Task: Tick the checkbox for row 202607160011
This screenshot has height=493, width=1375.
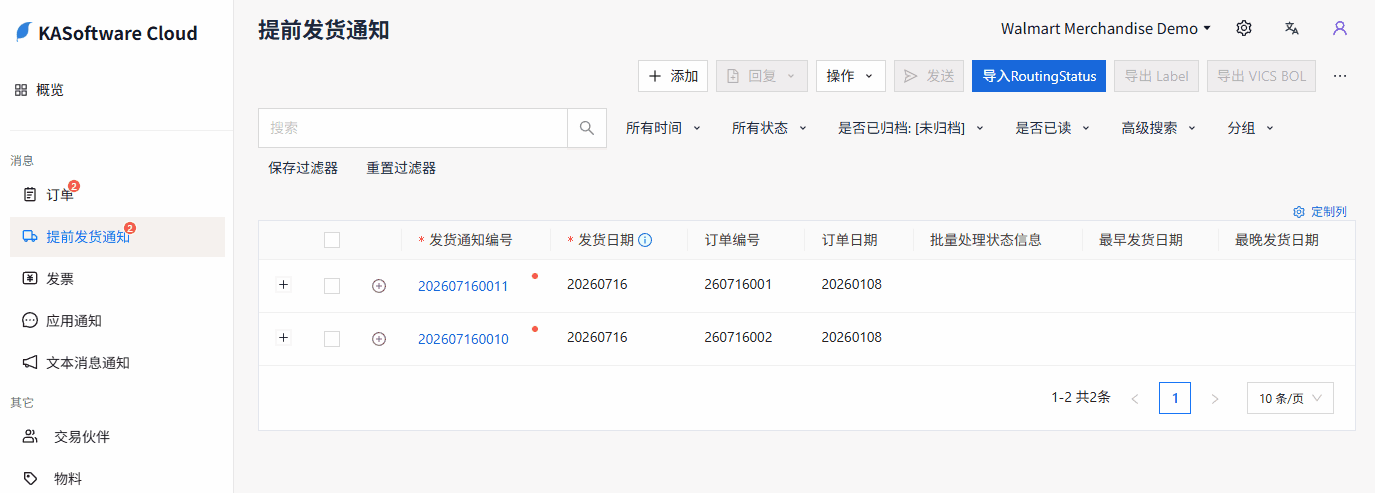Action: (x=332, y=286)
